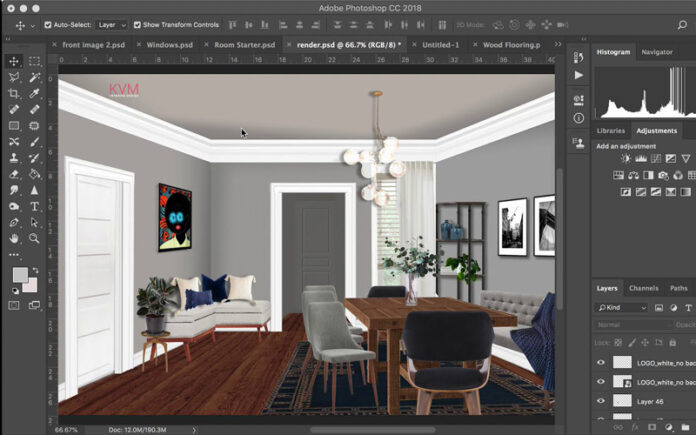Viewport: 696px width, 435px height.
Task: Open the Info panel icon
Action: coord(578,118)
